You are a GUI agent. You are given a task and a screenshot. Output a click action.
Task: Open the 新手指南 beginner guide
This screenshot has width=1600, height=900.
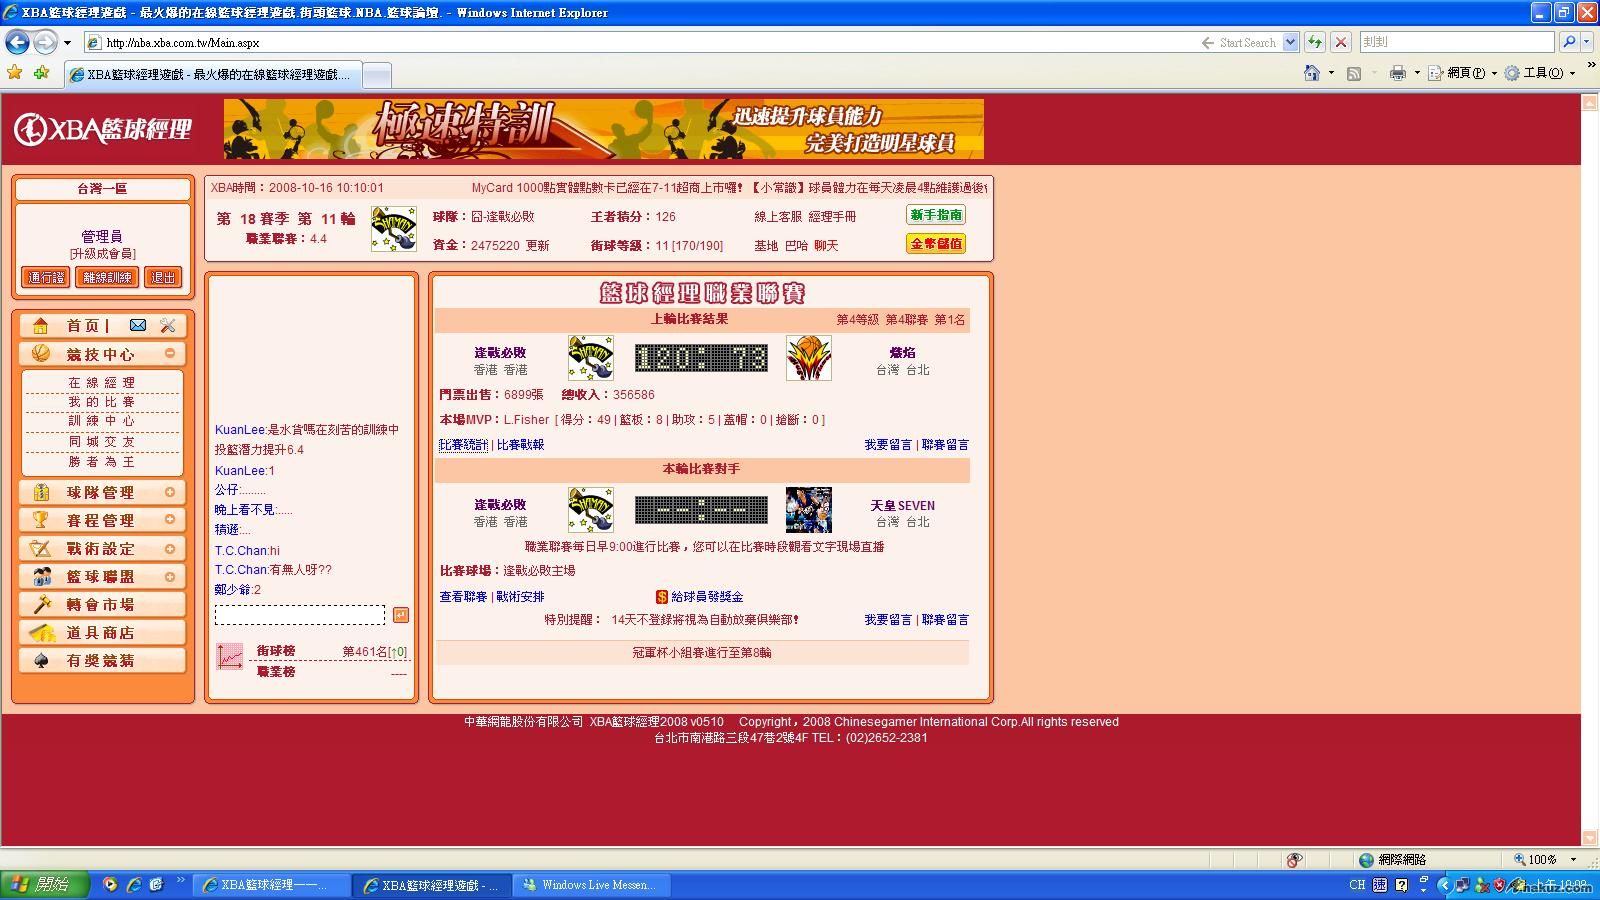tap(936, 215)
